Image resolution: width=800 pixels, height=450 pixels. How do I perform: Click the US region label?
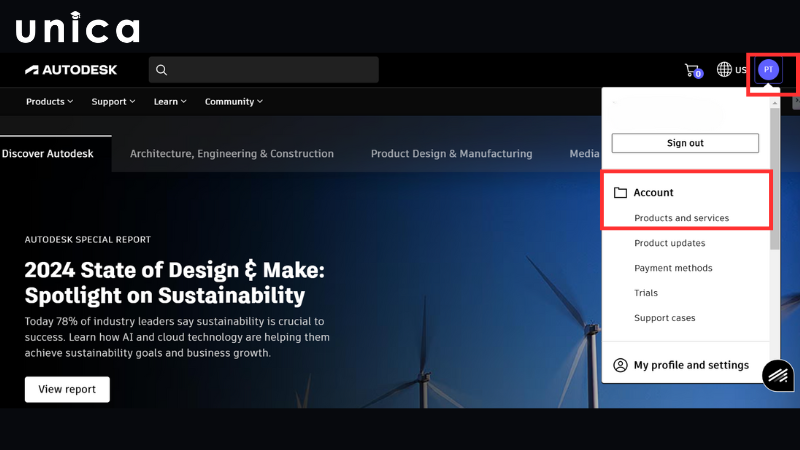pyautogui.click(x=741, y=70)
